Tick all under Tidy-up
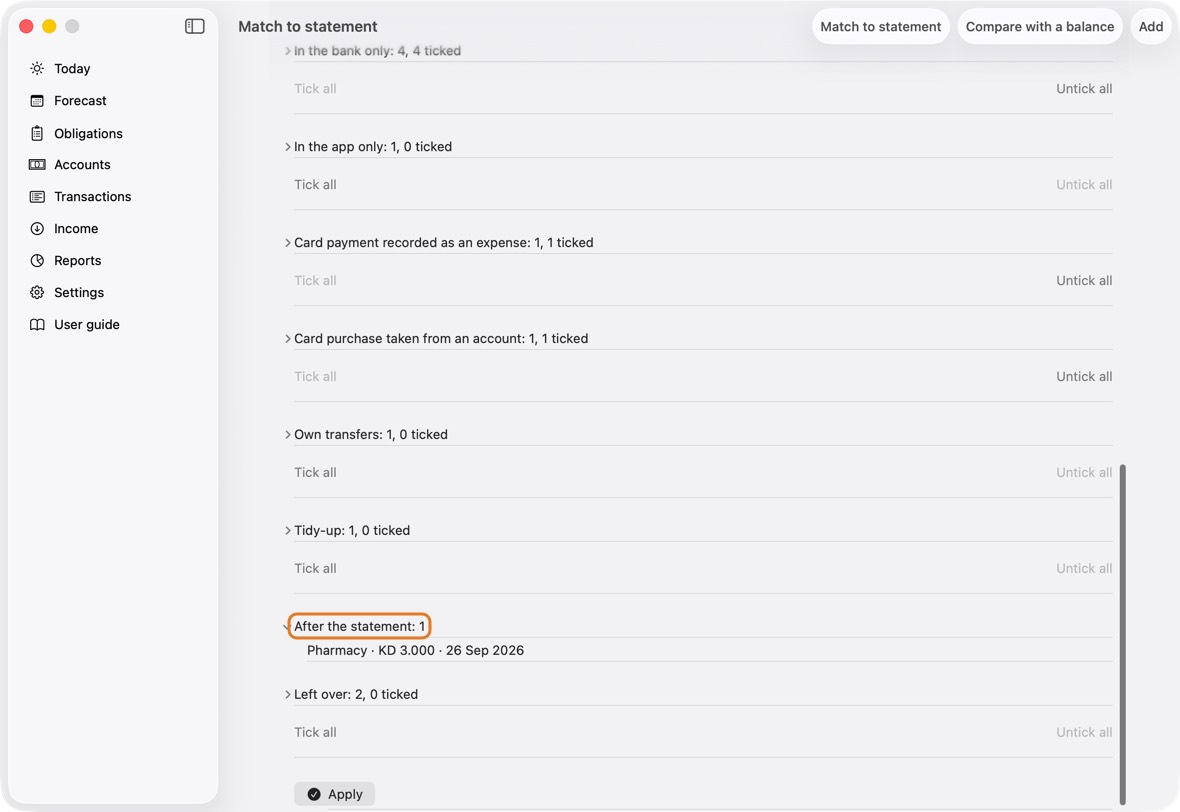 tap(315, 568)
